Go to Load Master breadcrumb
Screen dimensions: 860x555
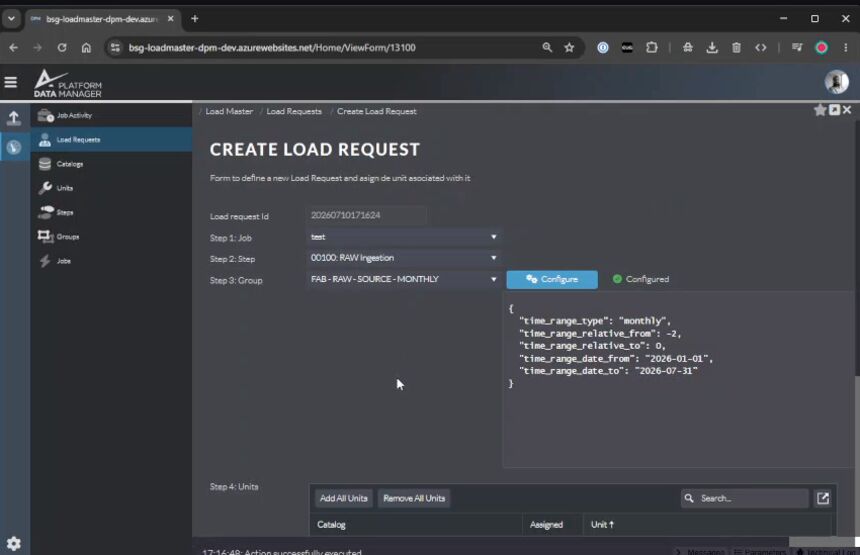click(229, 111)
